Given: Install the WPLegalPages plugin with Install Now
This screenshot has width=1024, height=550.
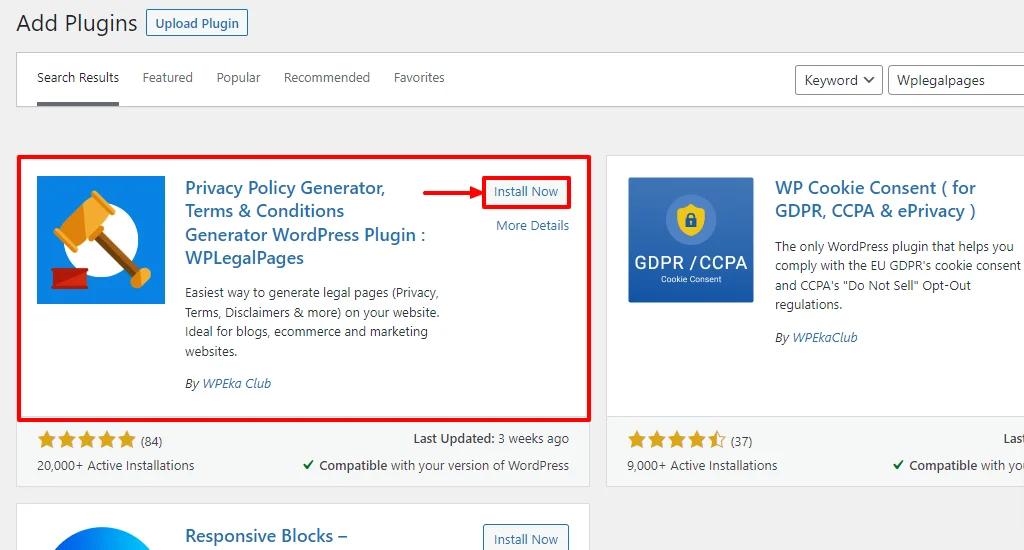Looking at the screenshot, I should click(x=526, y=192).
